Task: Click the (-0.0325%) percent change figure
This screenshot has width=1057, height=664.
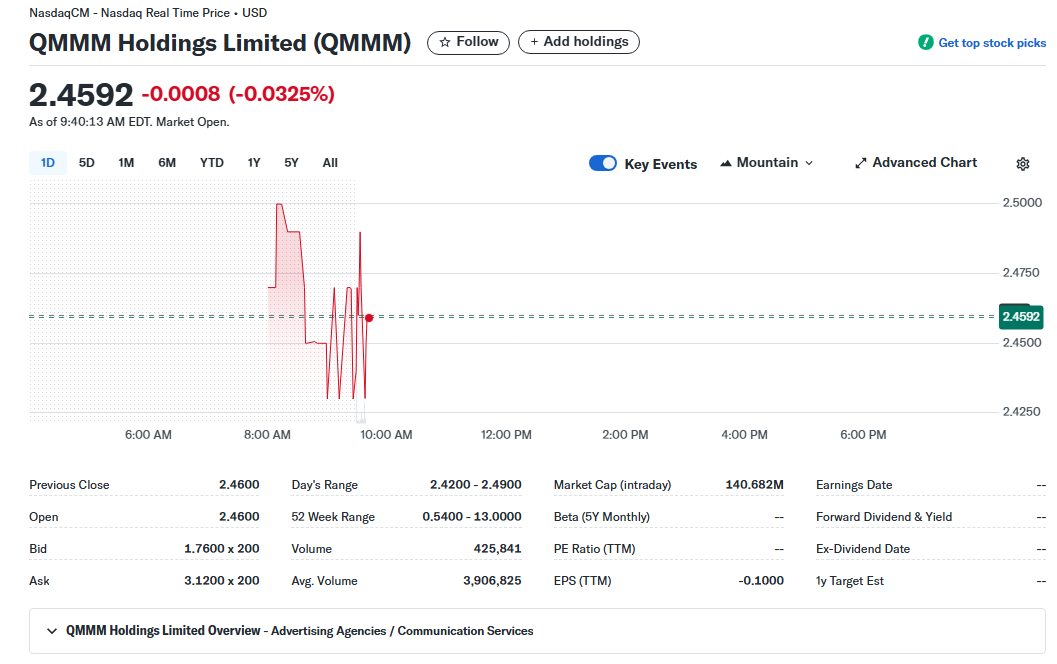Action: click(282, 94)
